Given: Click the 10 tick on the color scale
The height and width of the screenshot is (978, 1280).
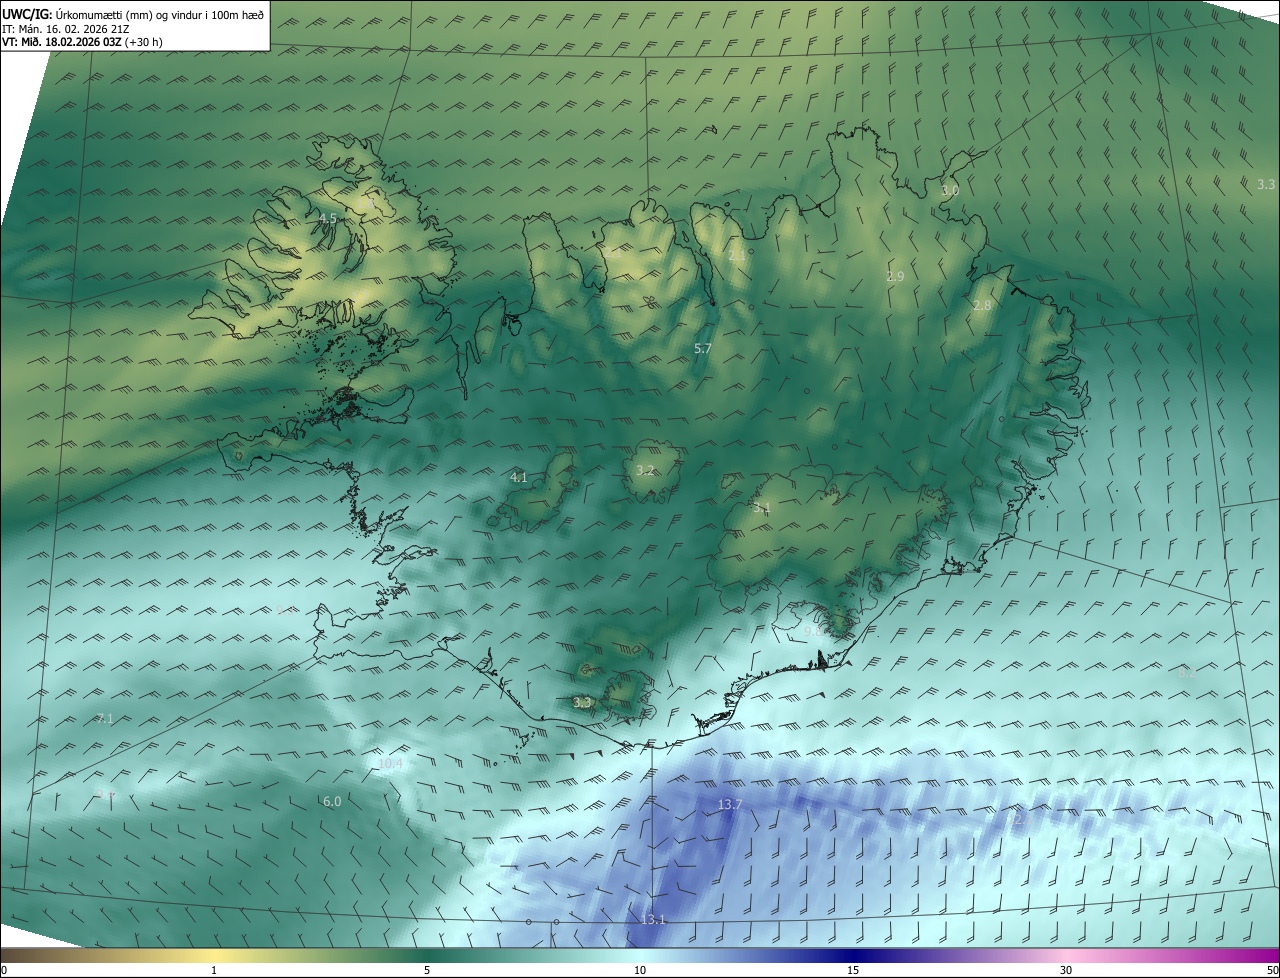Looking at the screenshot, I should point(640,970).
